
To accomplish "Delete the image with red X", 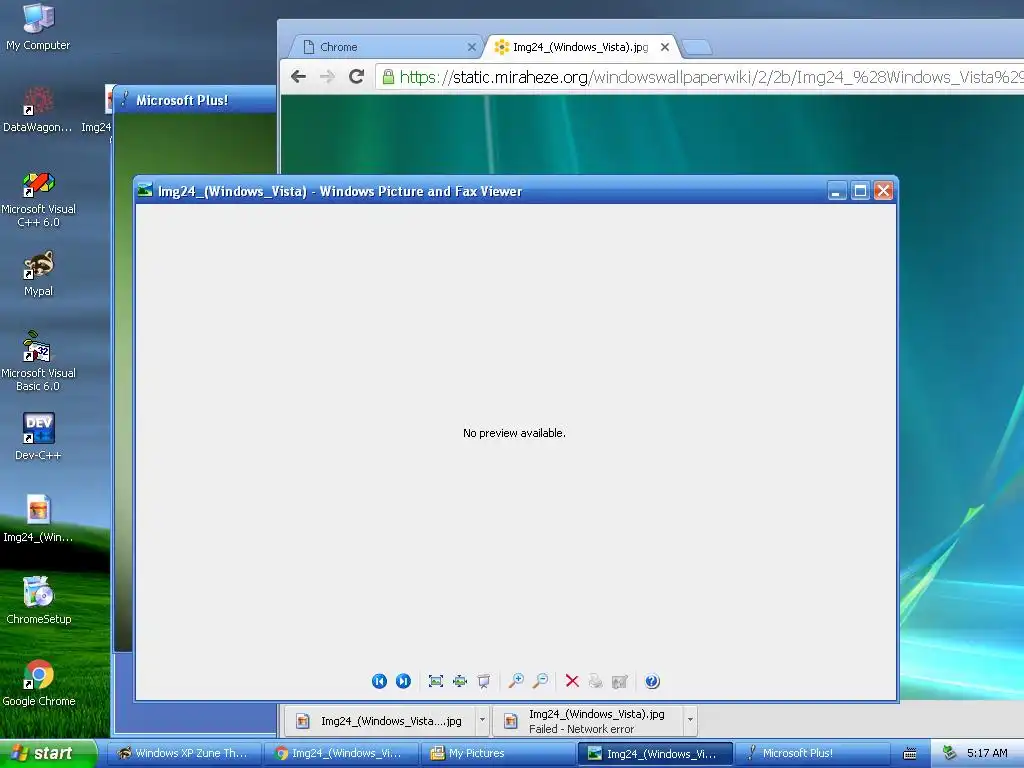I will tap(572, 681).
